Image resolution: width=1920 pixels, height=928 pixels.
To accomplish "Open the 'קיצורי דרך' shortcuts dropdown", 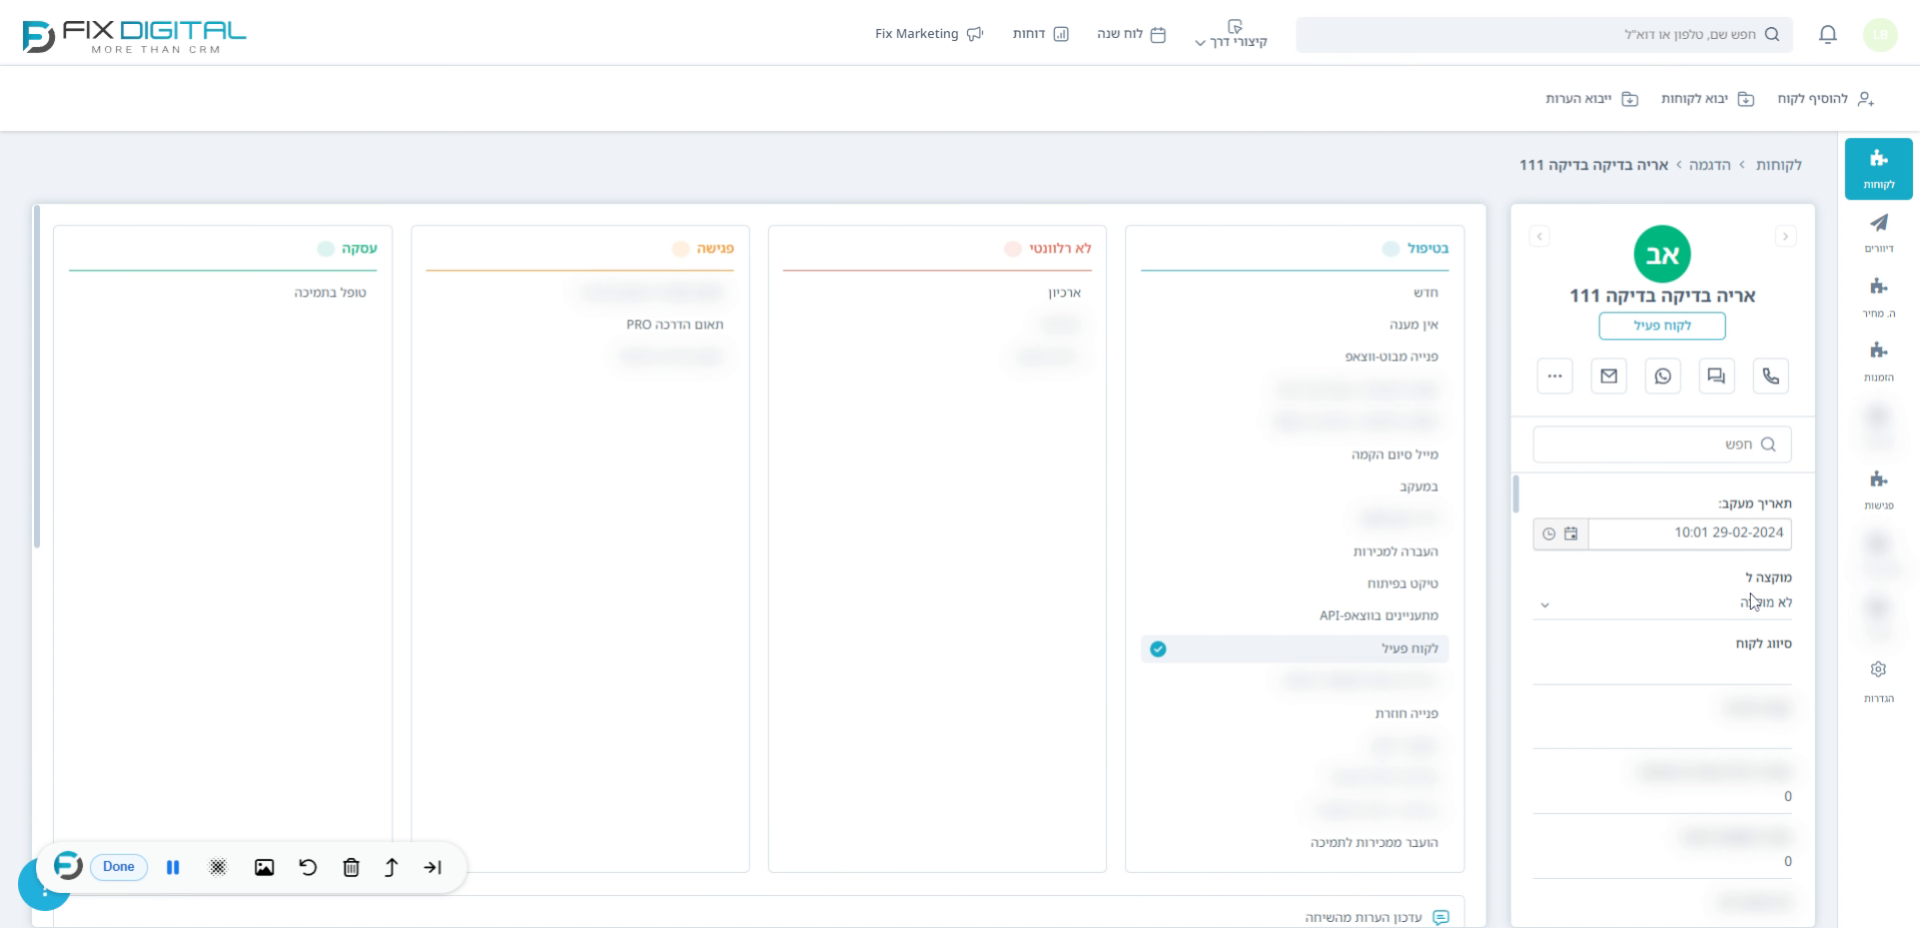I will click(x=1231, y=35).
